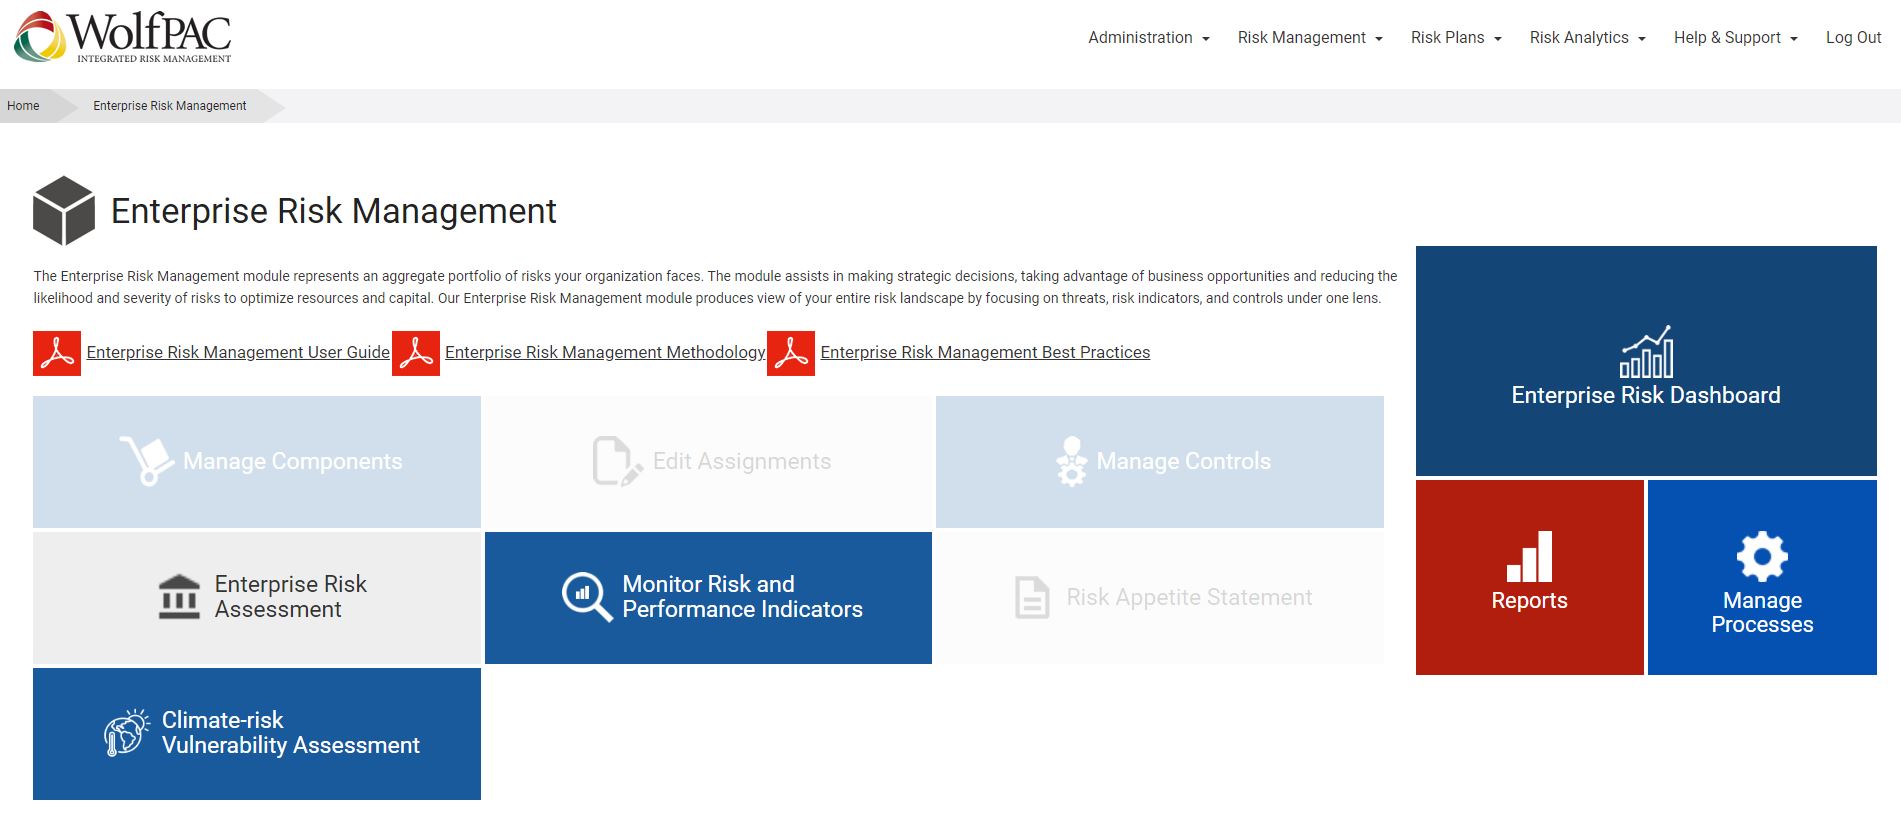
Task: Click the Enterprise Risk Assessment building icon
Action: 179,597
